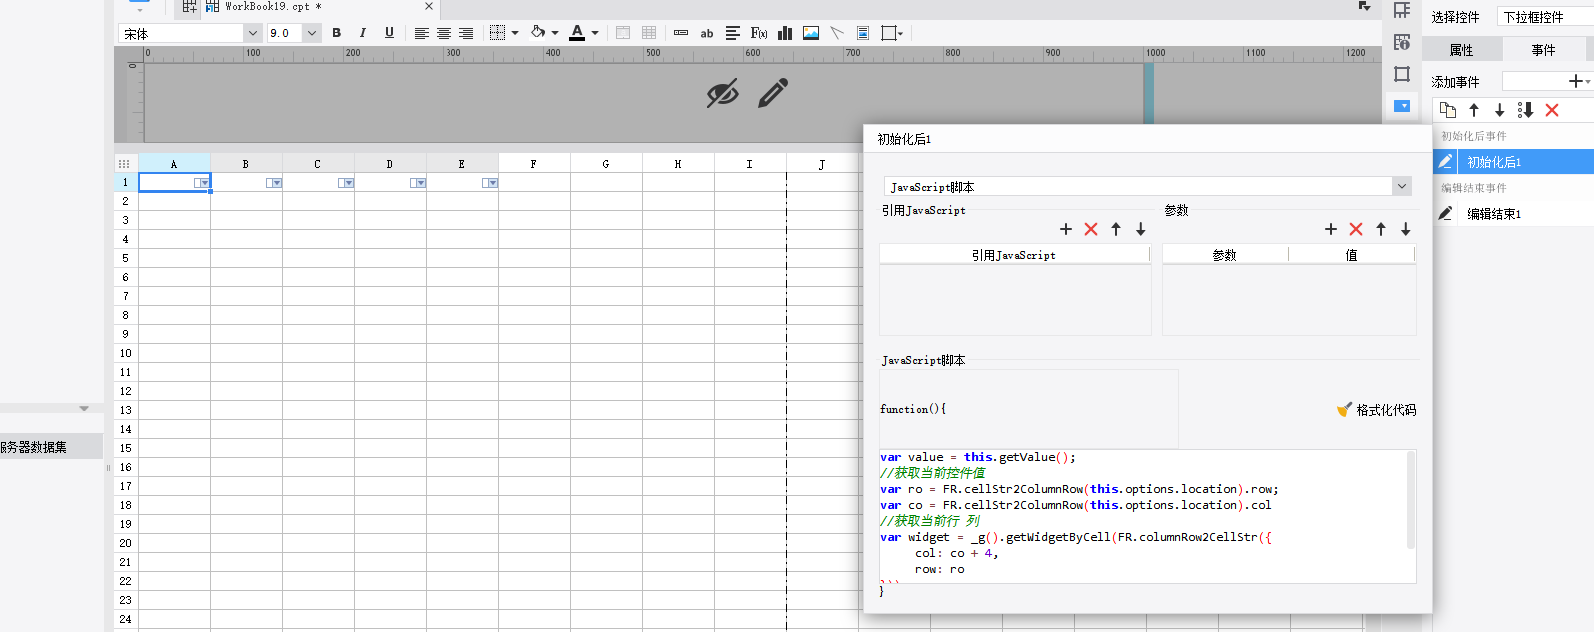Move 参数 parameter up
The height and width of the screenshot is (632, 1594).
pyautogui.click(x=1381, y=229)
